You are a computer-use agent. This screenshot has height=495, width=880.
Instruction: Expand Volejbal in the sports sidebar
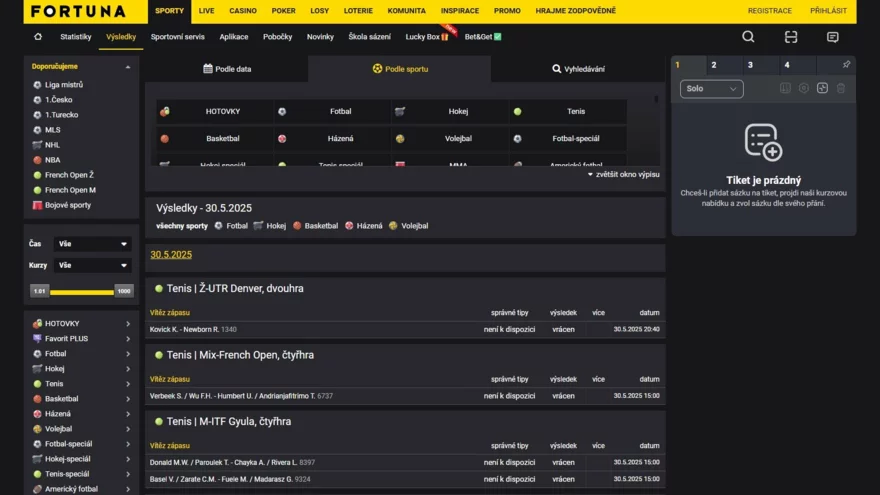tap(128, 429)
